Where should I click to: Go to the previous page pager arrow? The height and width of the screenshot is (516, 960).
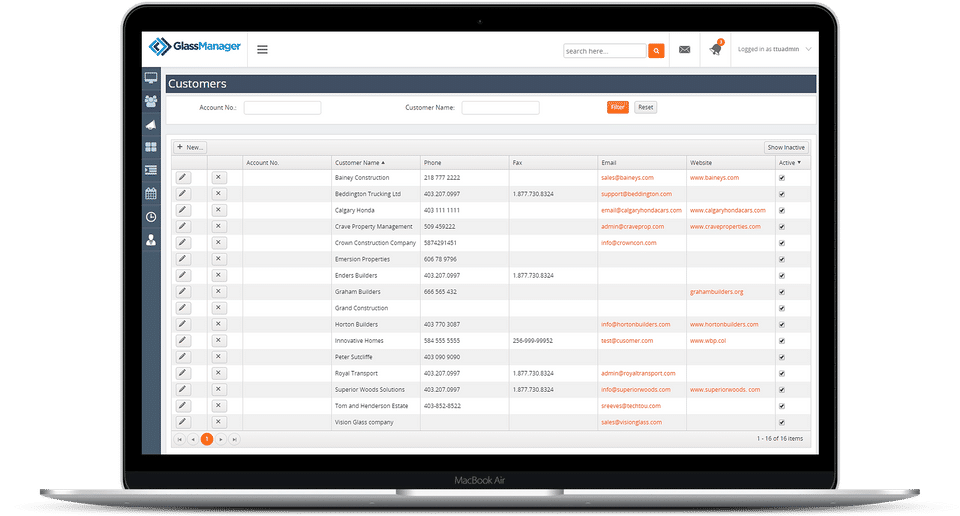click(x=193, y=439)
